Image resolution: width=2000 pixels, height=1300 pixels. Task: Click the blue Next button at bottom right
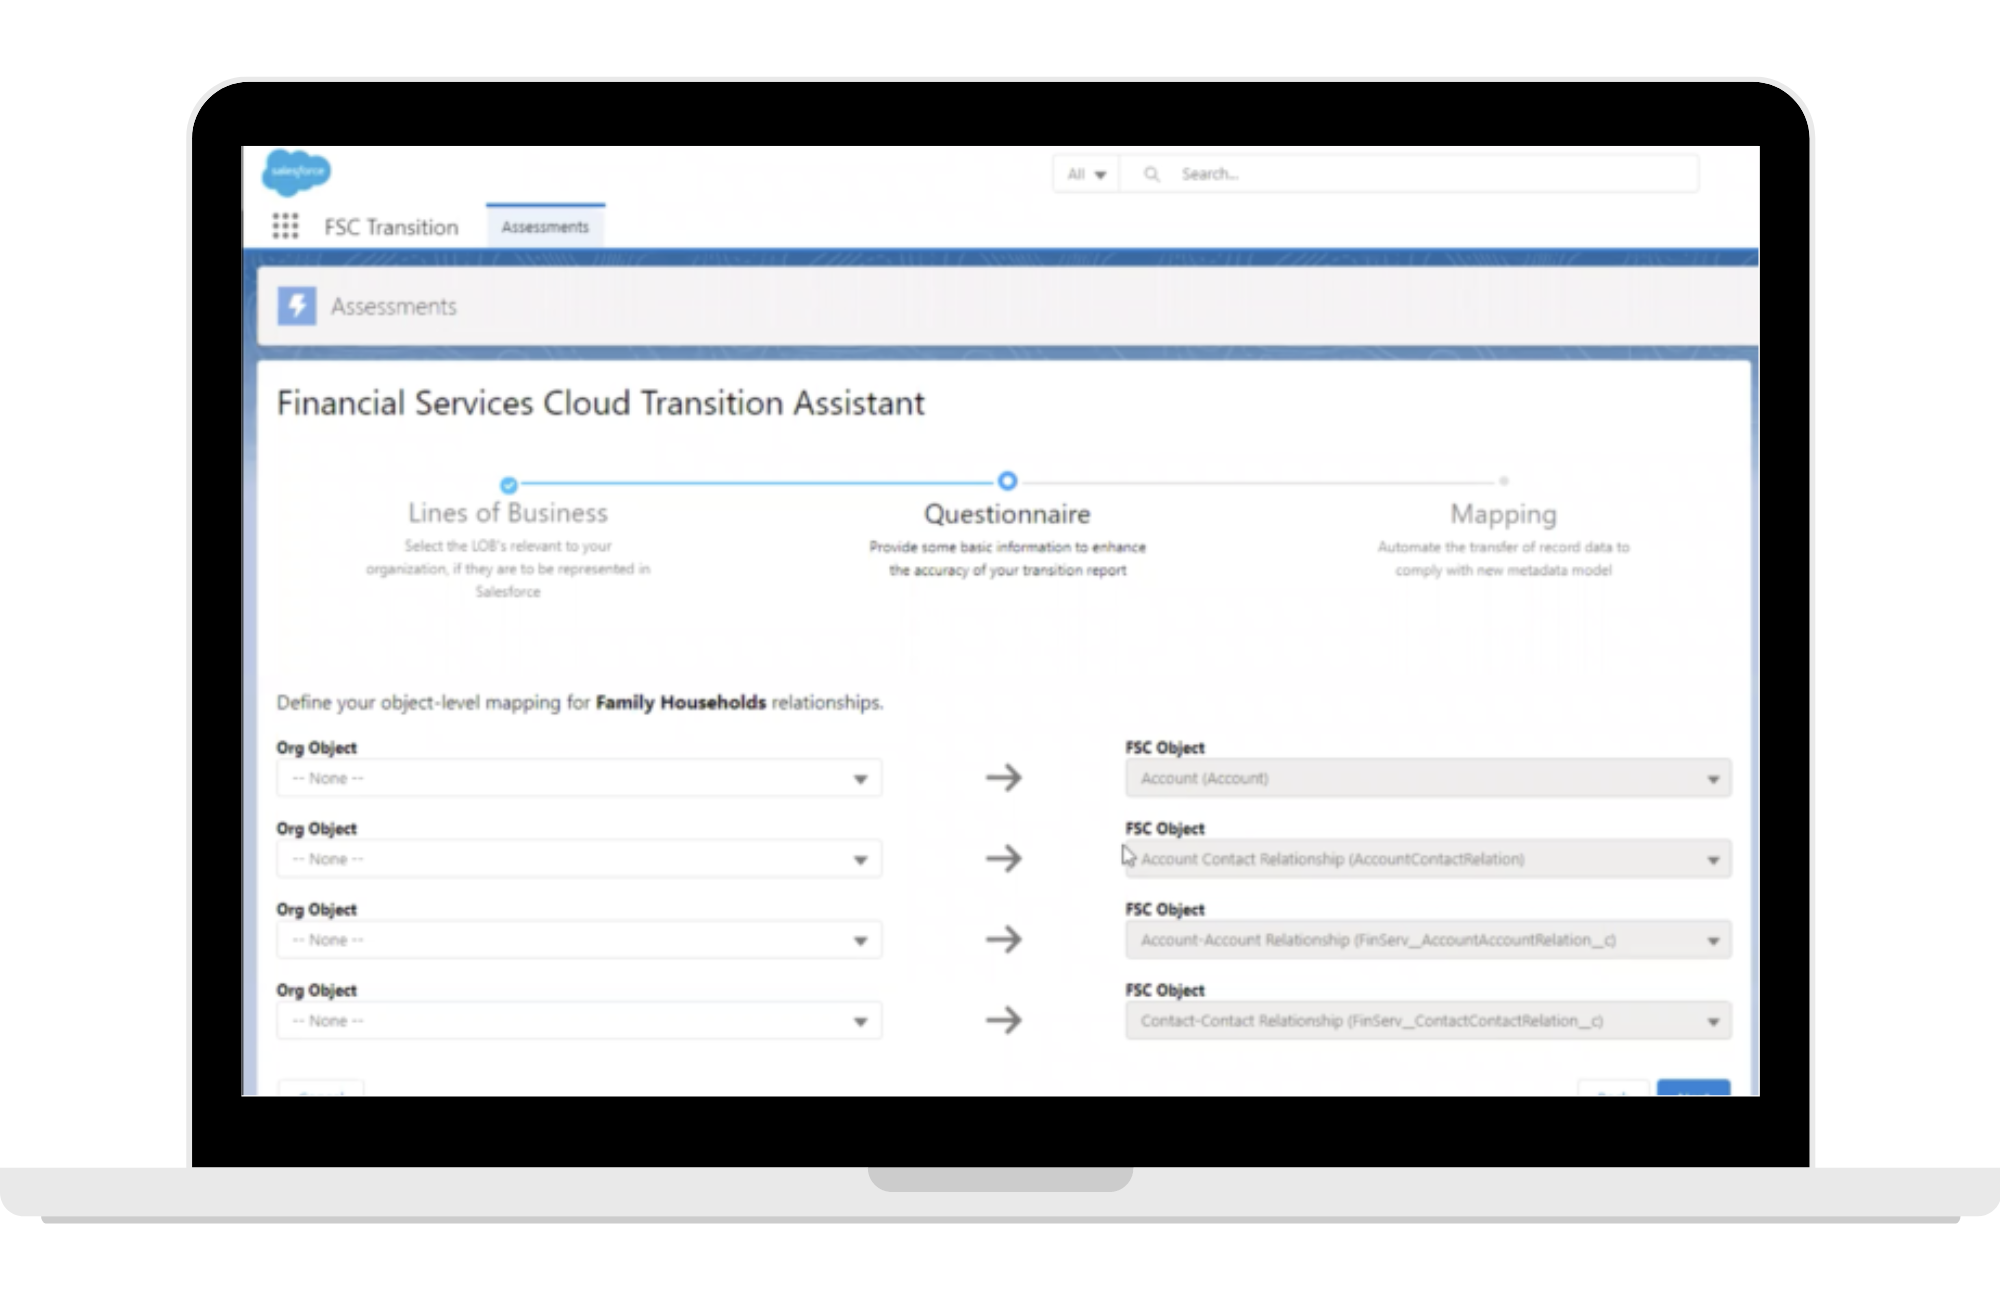click(x=1693, y=1088)
